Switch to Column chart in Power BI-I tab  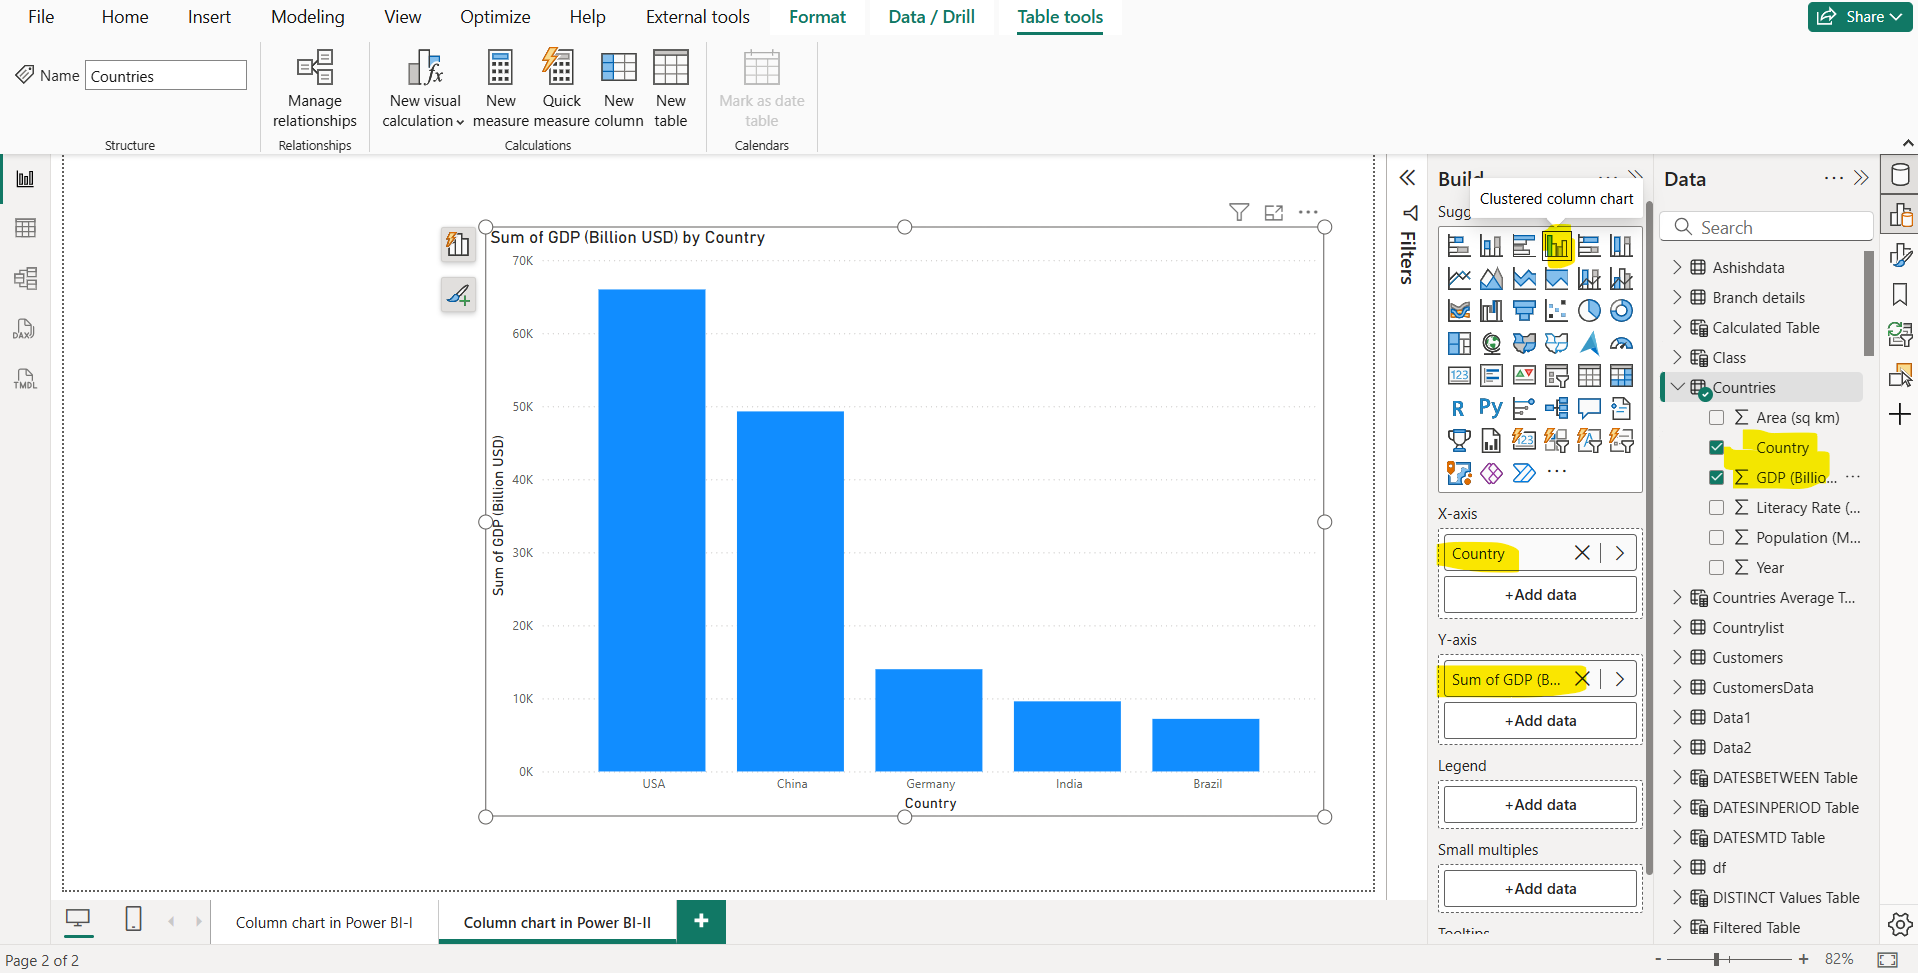323,921
